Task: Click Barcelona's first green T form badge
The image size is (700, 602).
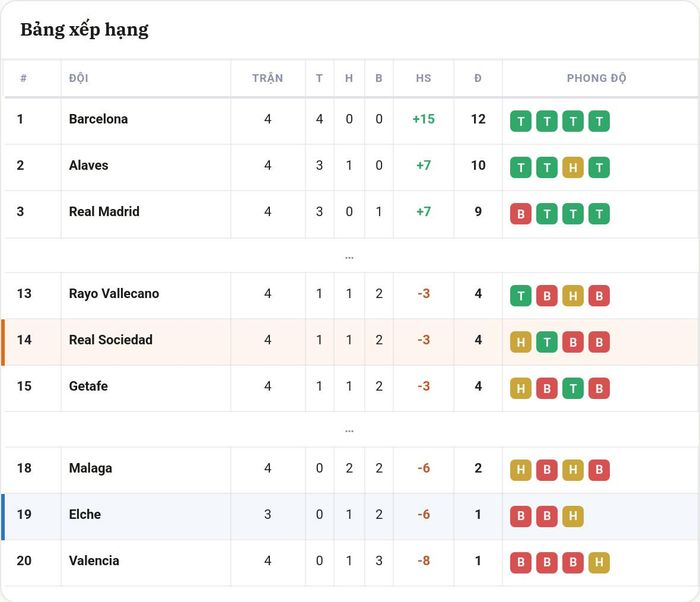Action: click(x=521, y=121)
